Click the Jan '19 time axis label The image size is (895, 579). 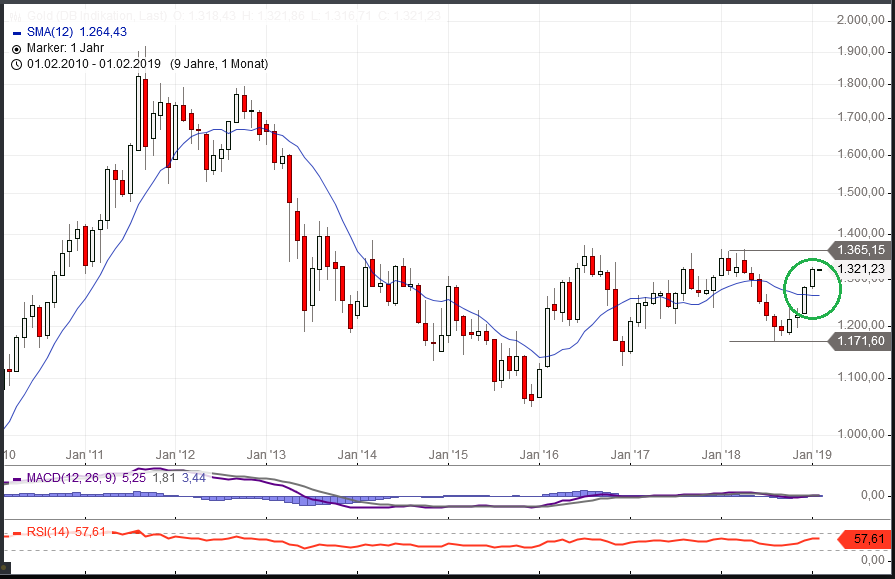812,455
